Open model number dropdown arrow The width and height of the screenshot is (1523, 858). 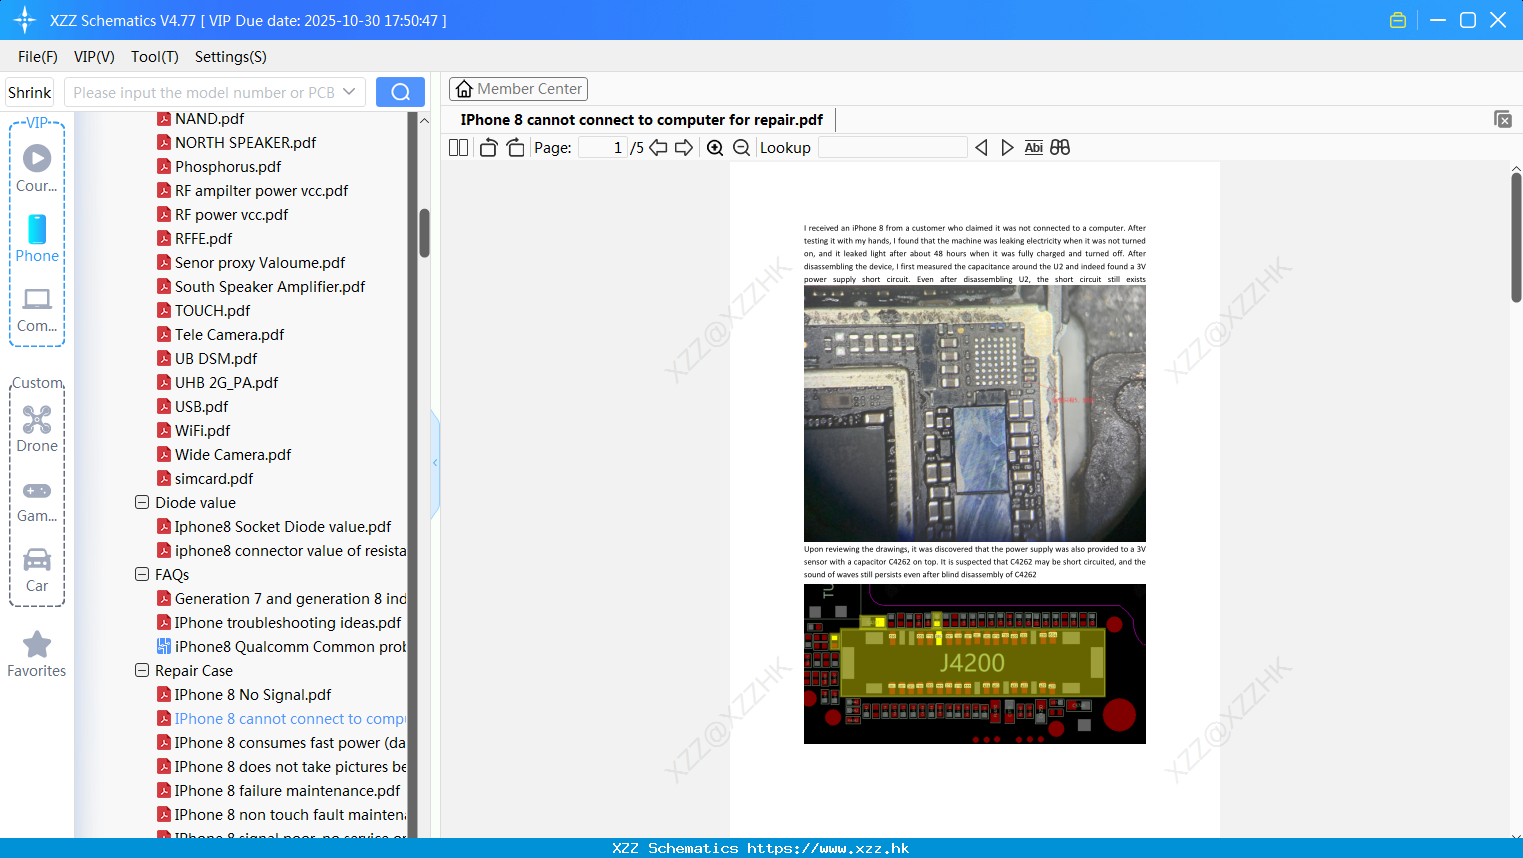click(x=349, y=92)
